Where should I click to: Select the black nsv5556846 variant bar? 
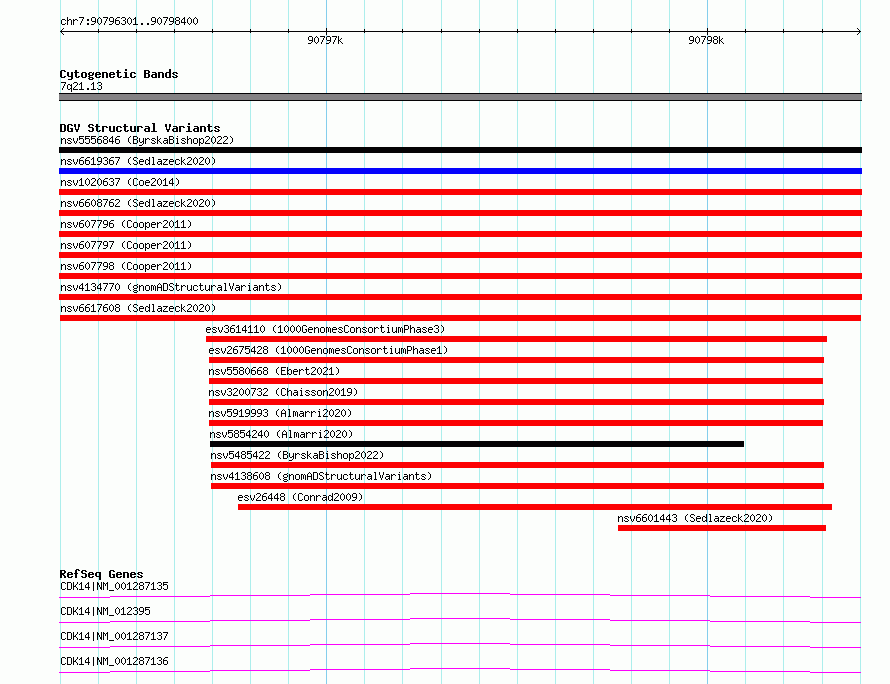tap(460, 150)
